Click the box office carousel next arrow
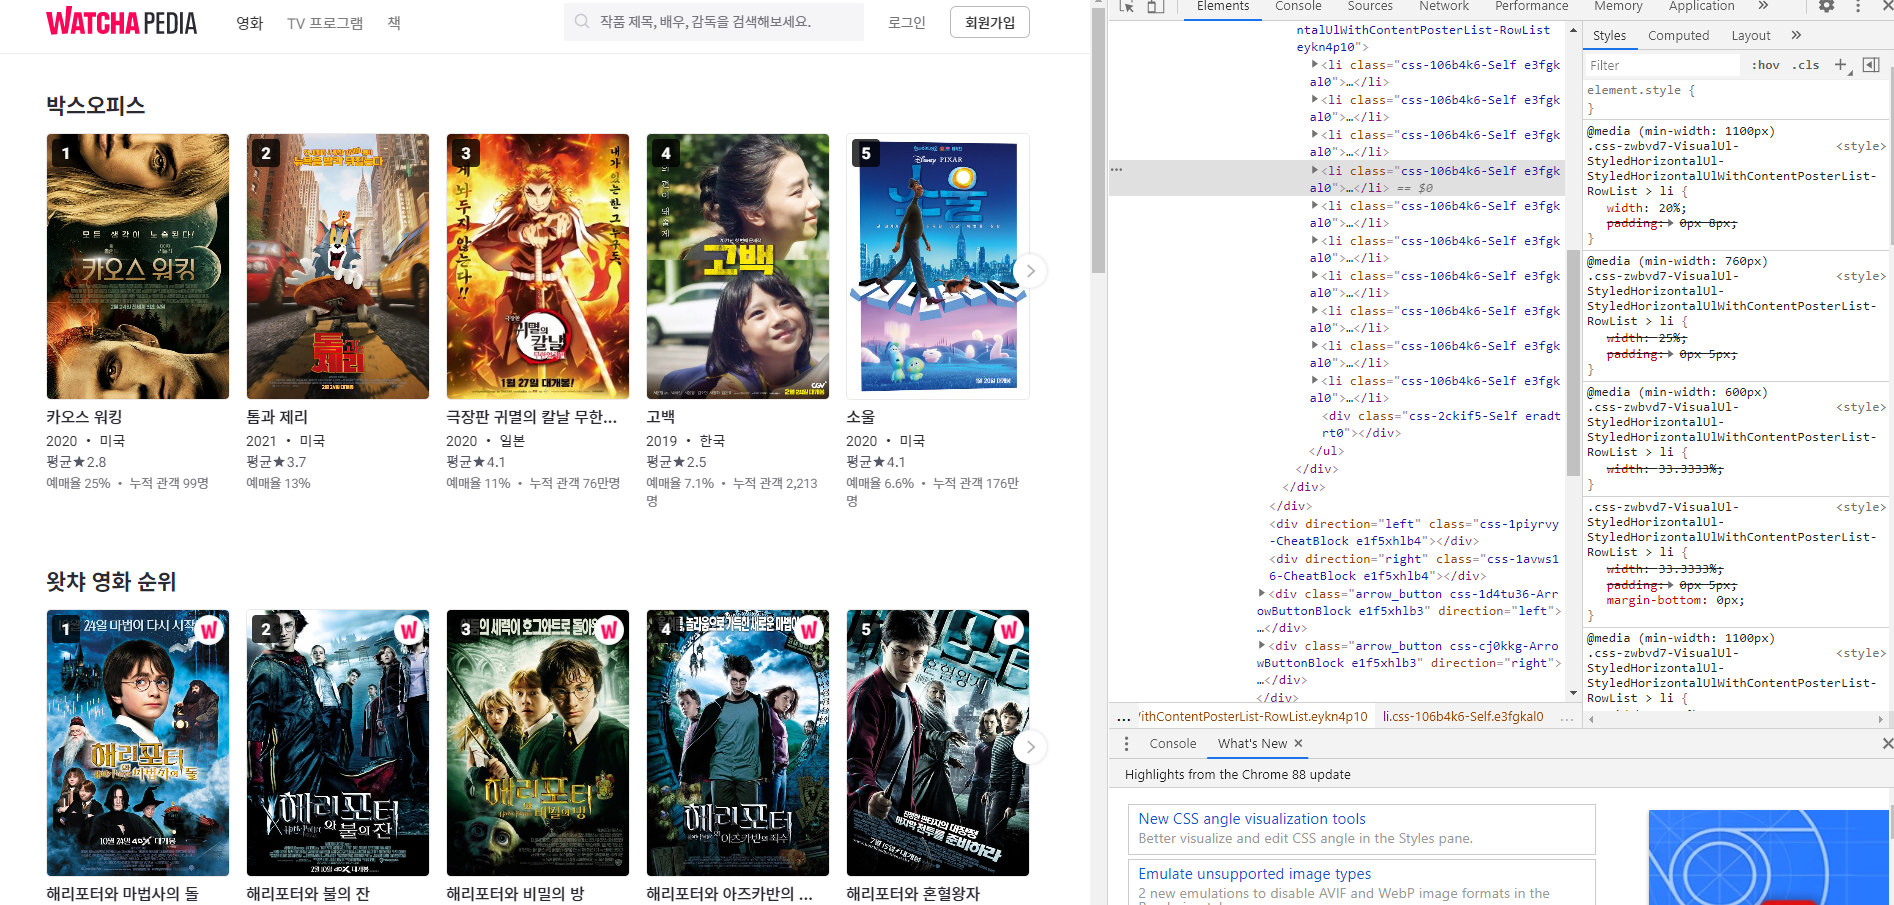The image size is (1894, 905). (x=1030, y=271)
